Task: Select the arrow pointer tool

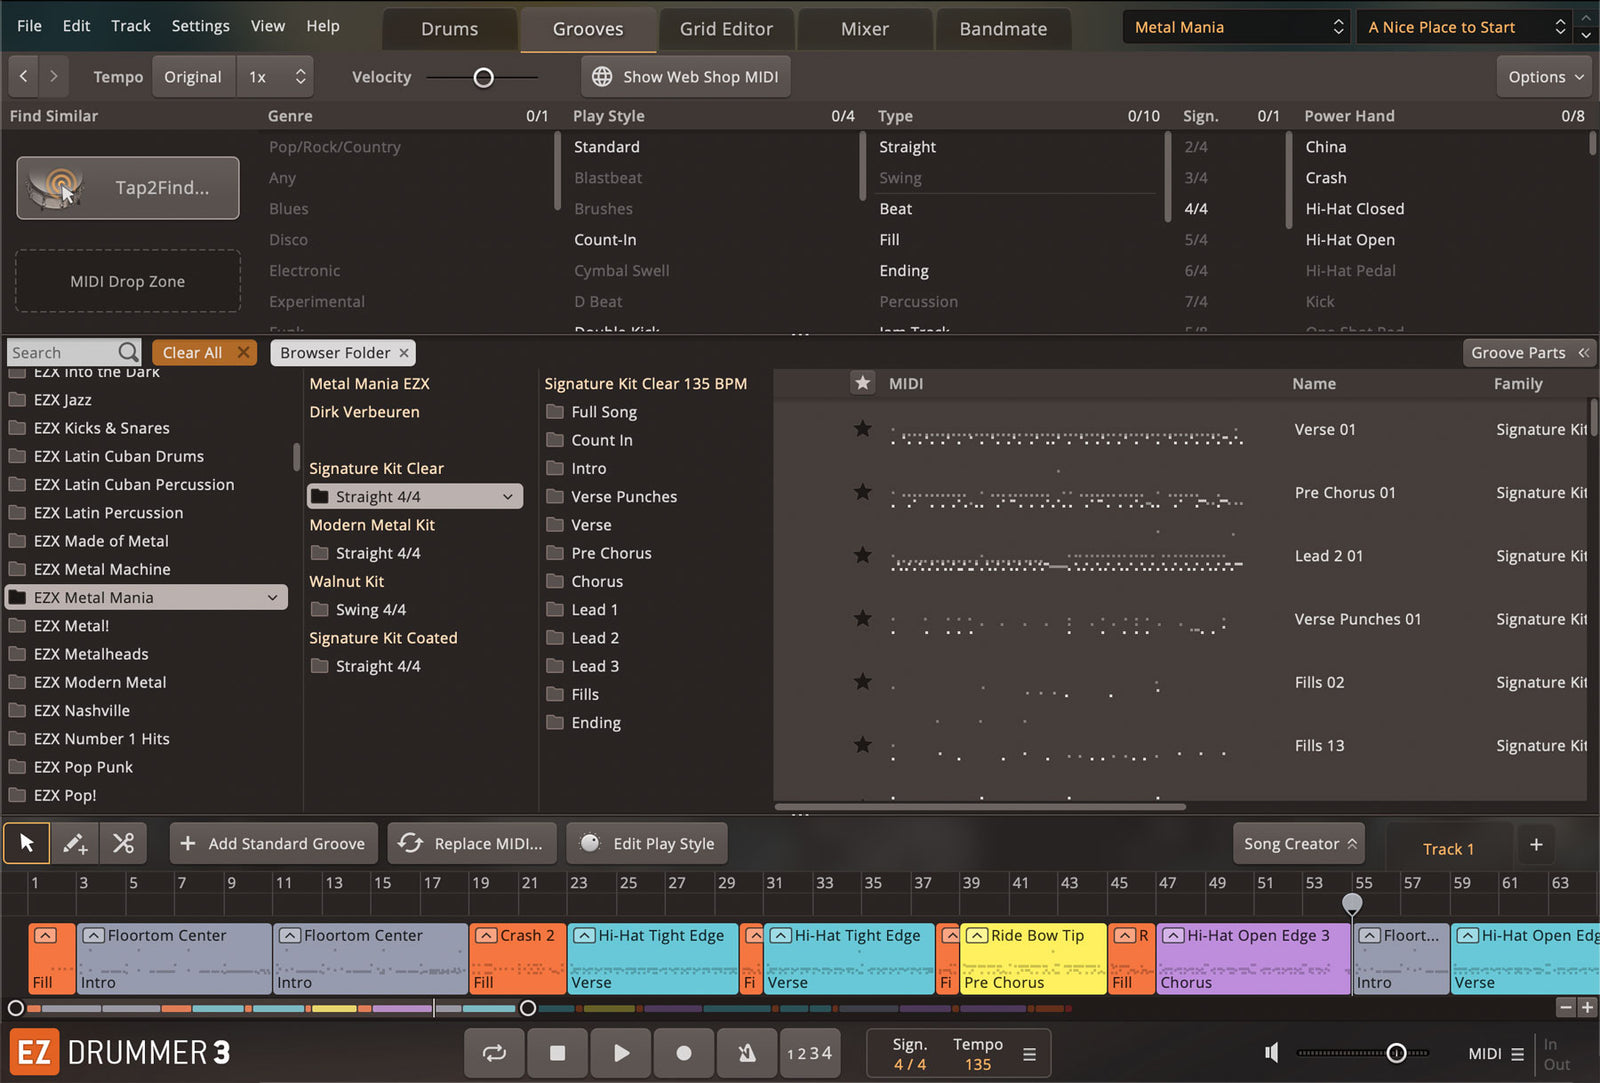Action: tap(27, 843)
